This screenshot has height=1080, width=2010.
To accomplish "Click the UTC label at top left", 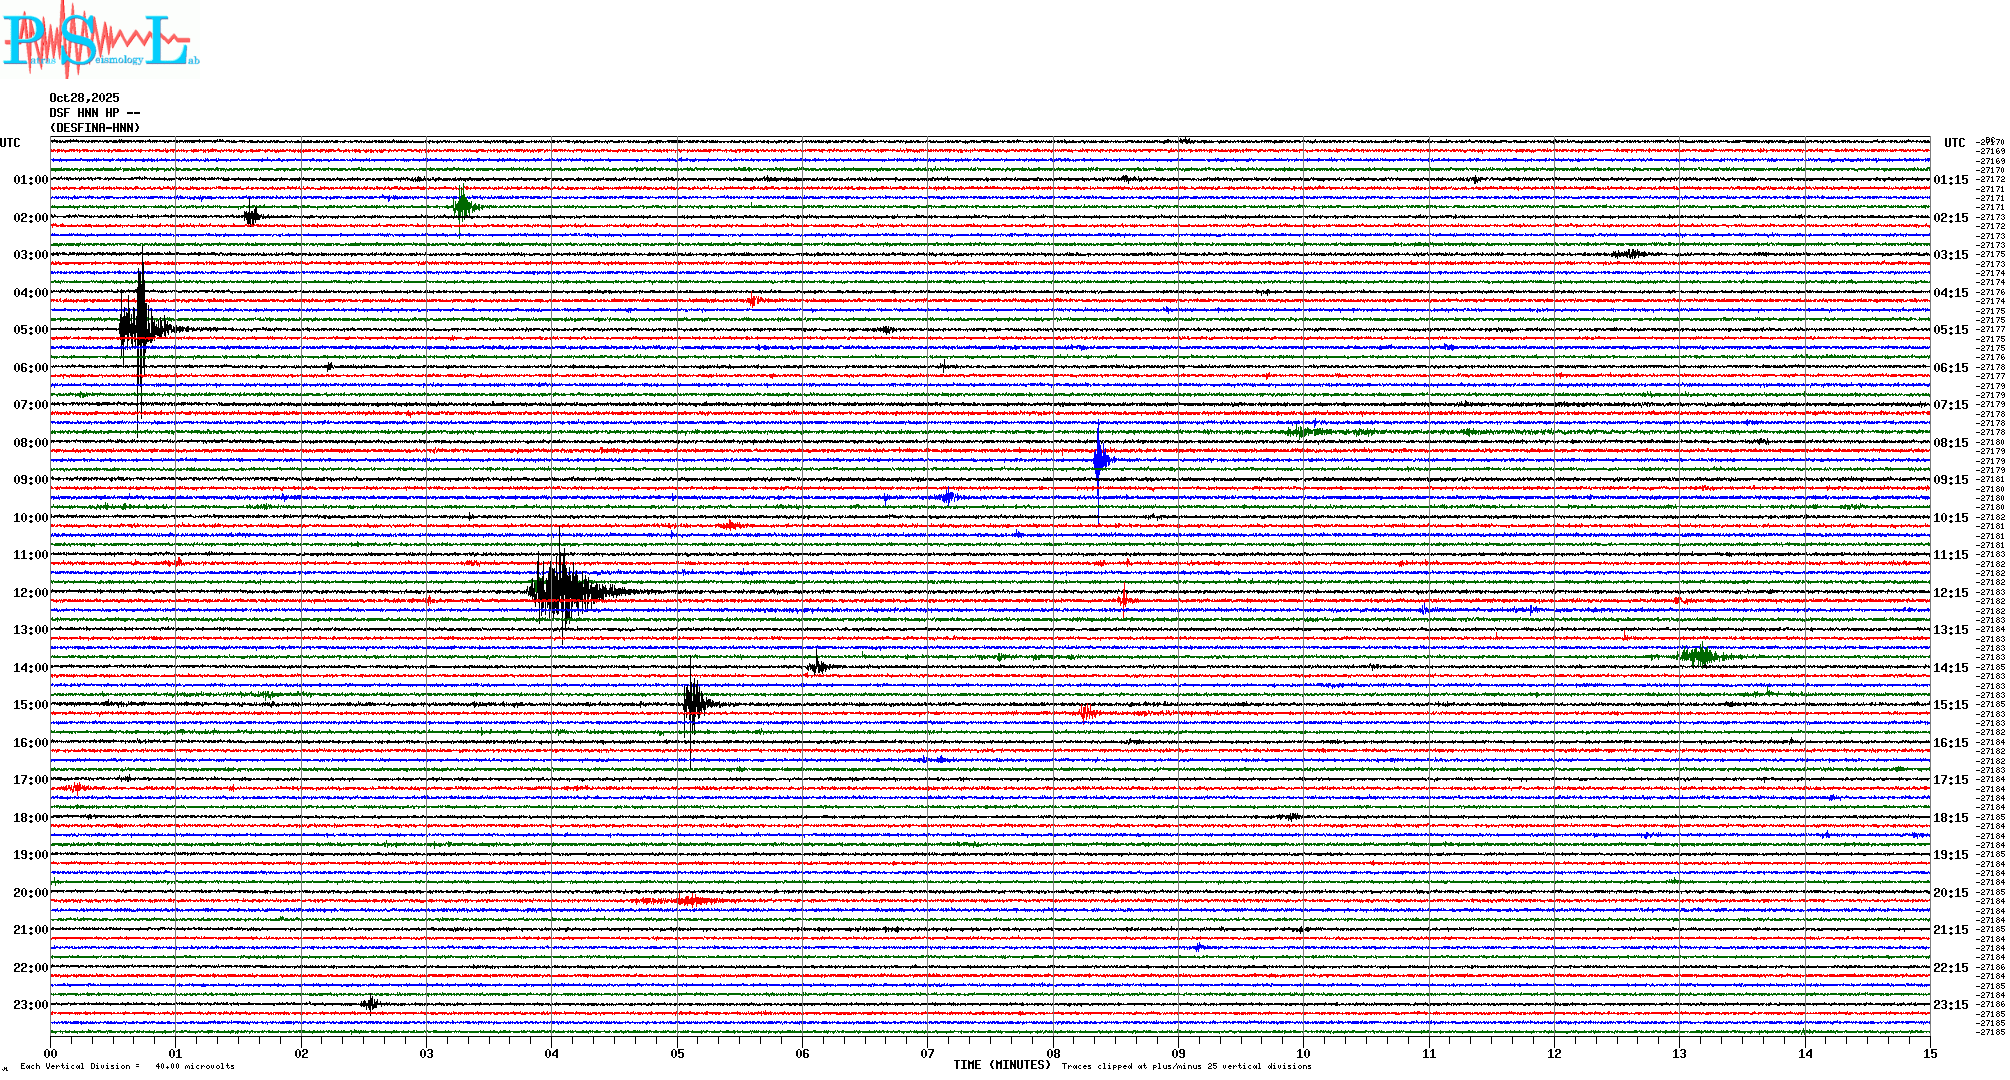I will [10, 143].
